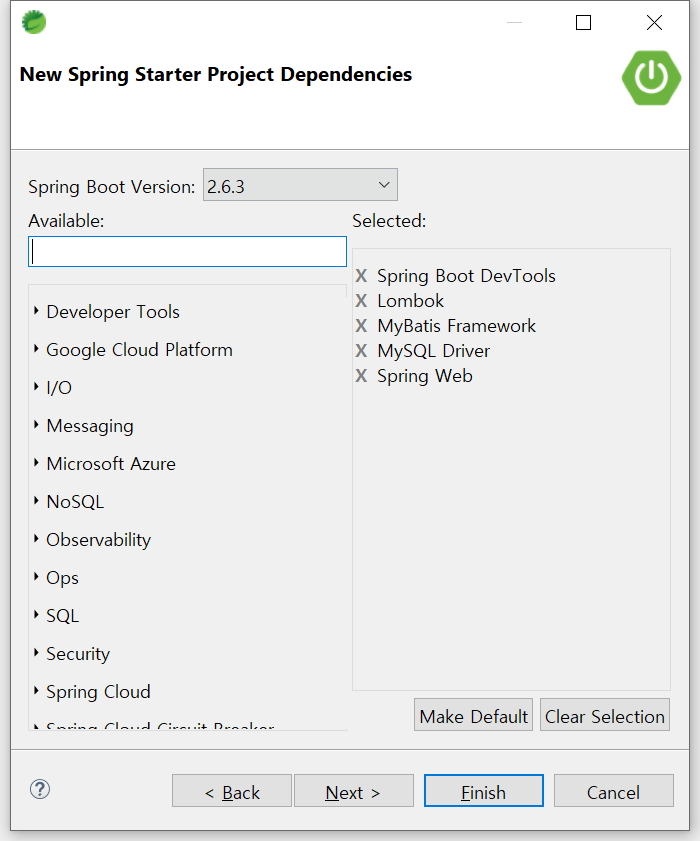Click the green Spring Boot power logo
This screenshot has height=841, width=700.
click(x=651, y=77)
